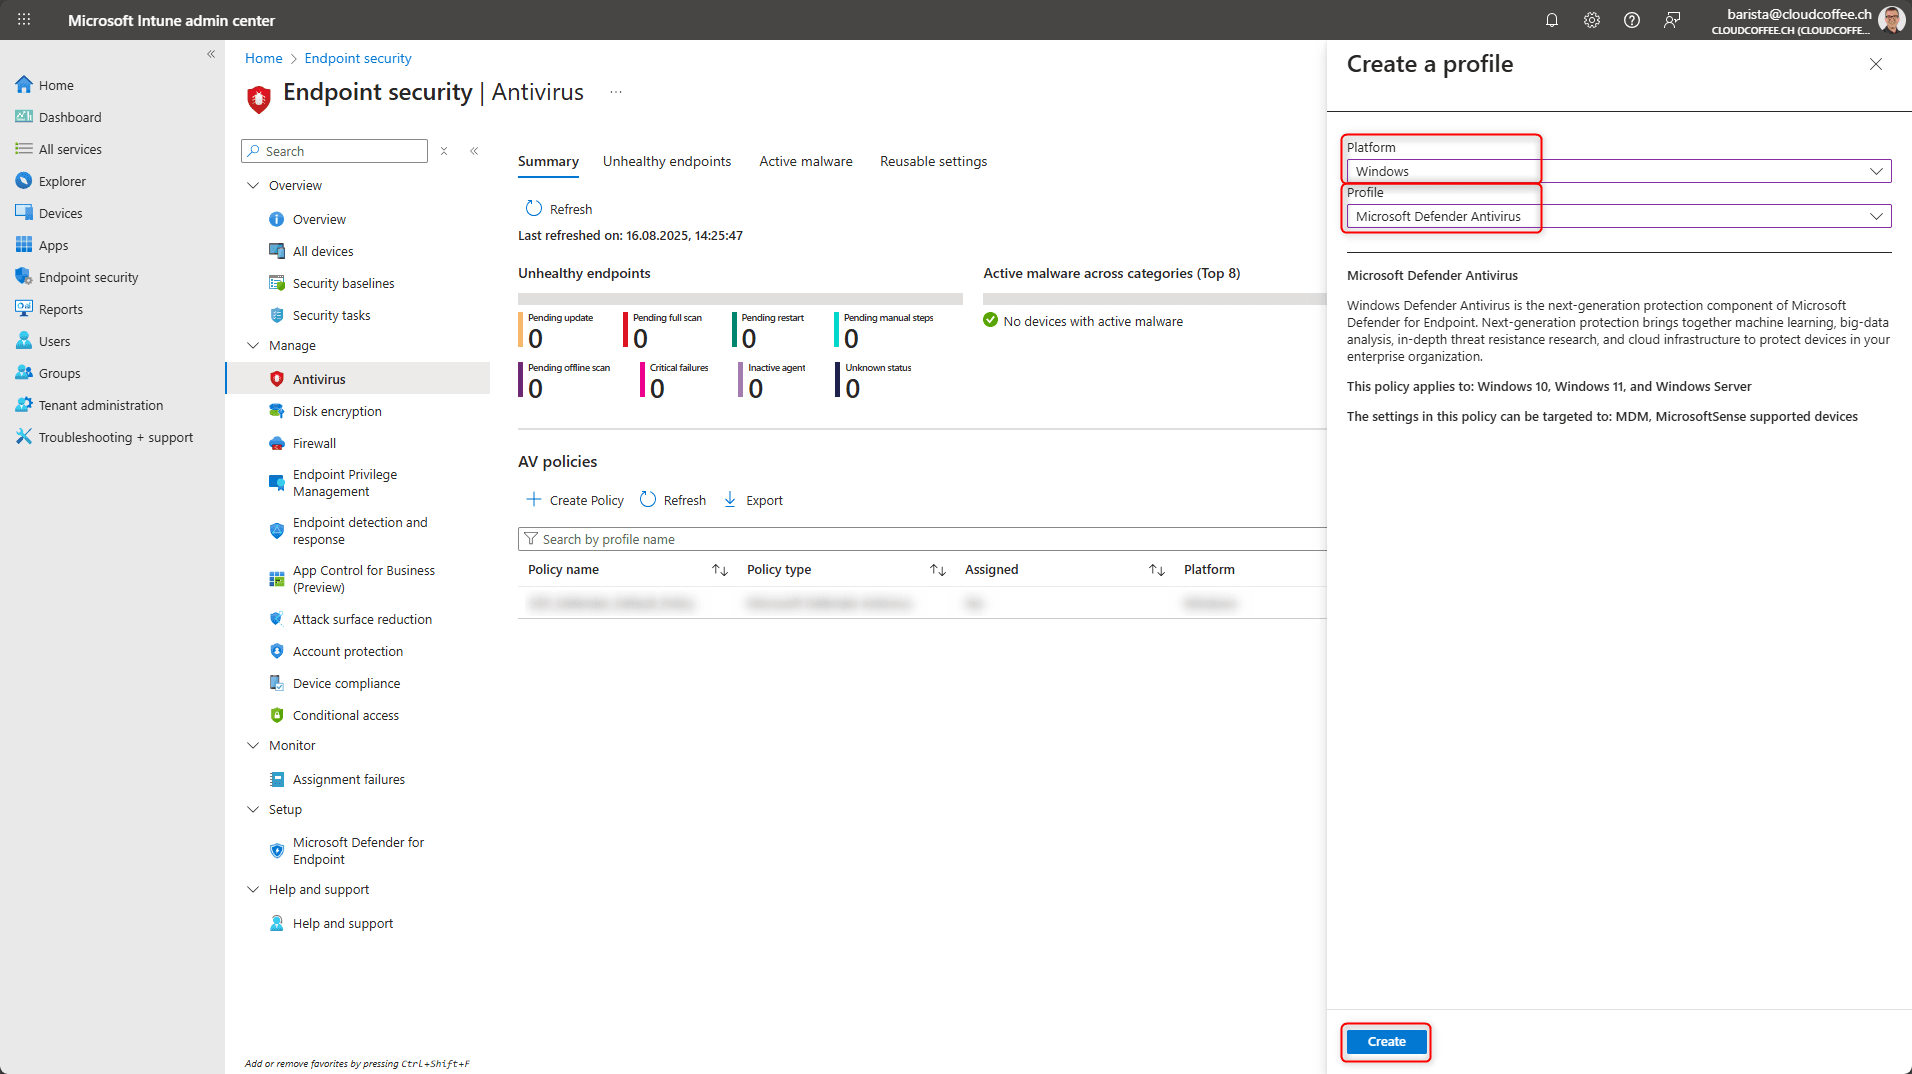The image size is (1912, 1074).
Task: Click the Refresh icon under Summary tab
Action: coord(534,209)
